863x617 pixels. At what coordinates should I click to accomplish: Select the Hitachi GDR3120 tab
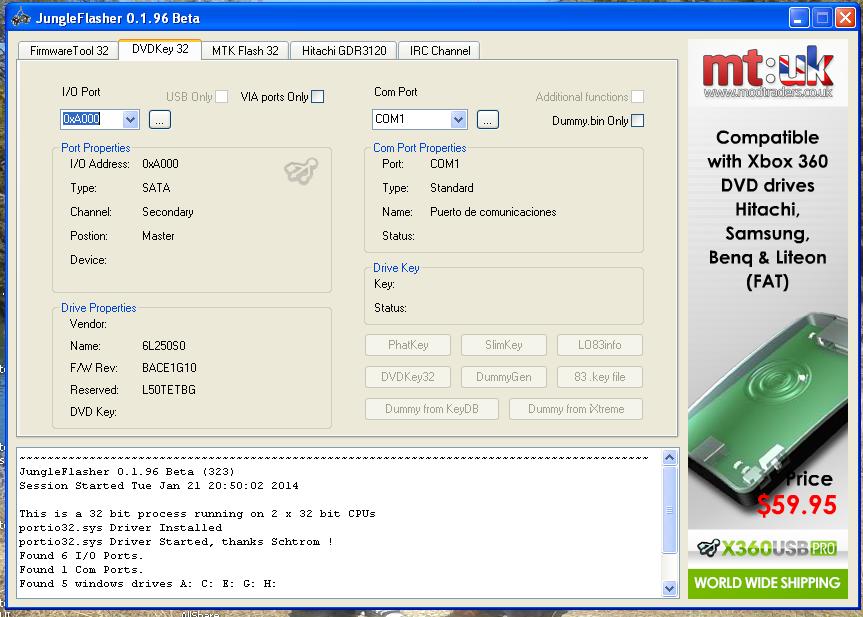click(x=343, y=51)
